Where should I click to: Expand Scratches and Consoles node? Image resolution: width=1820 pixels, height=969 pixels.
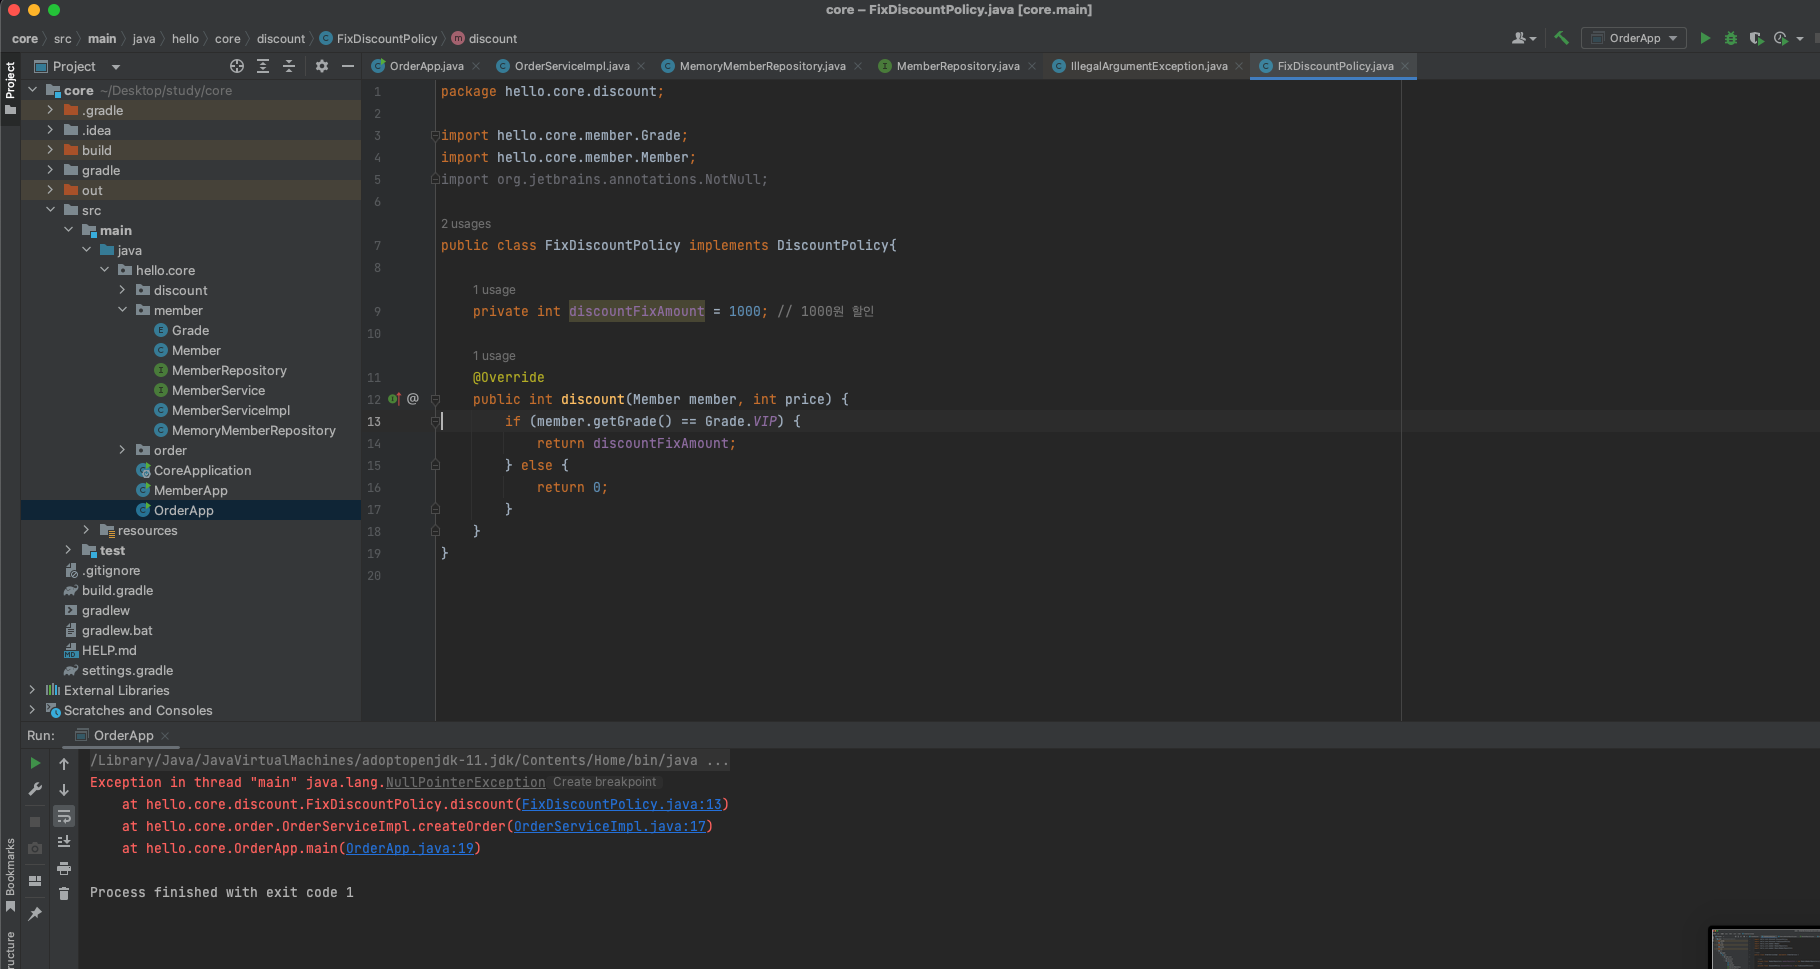tap(32, 710)
